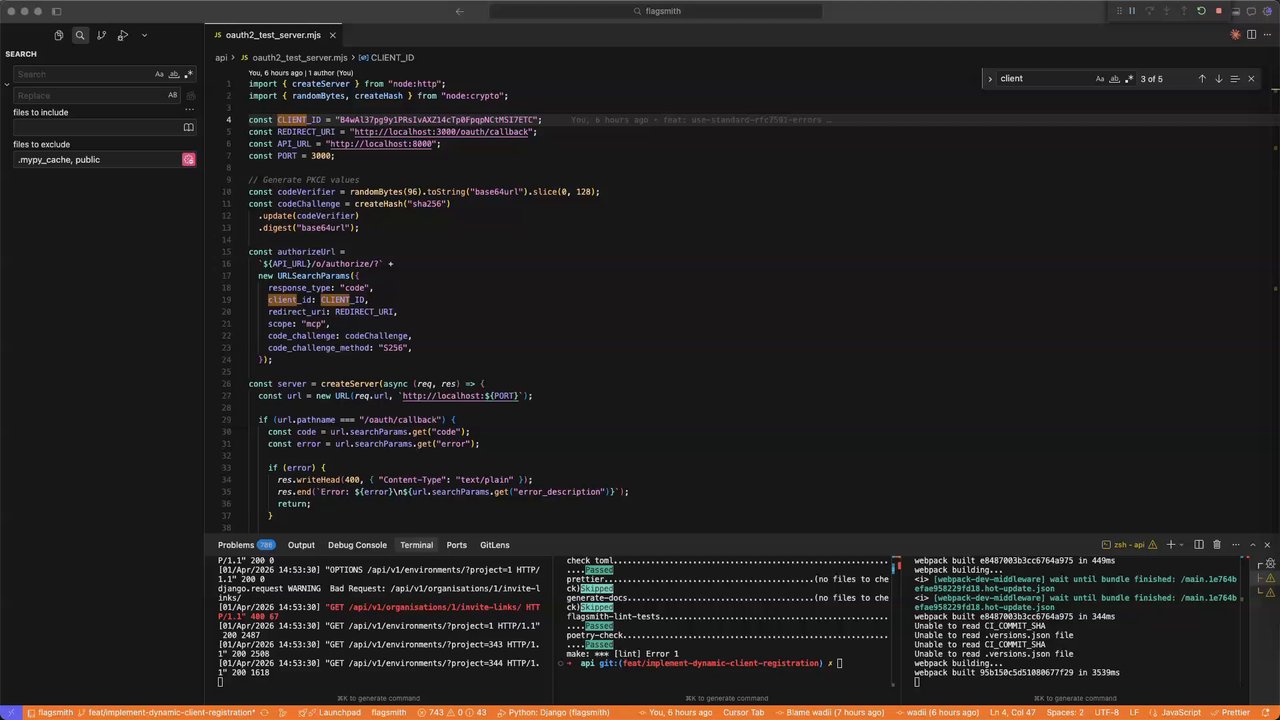Pause the debugger in debug toolbar

1132,11
